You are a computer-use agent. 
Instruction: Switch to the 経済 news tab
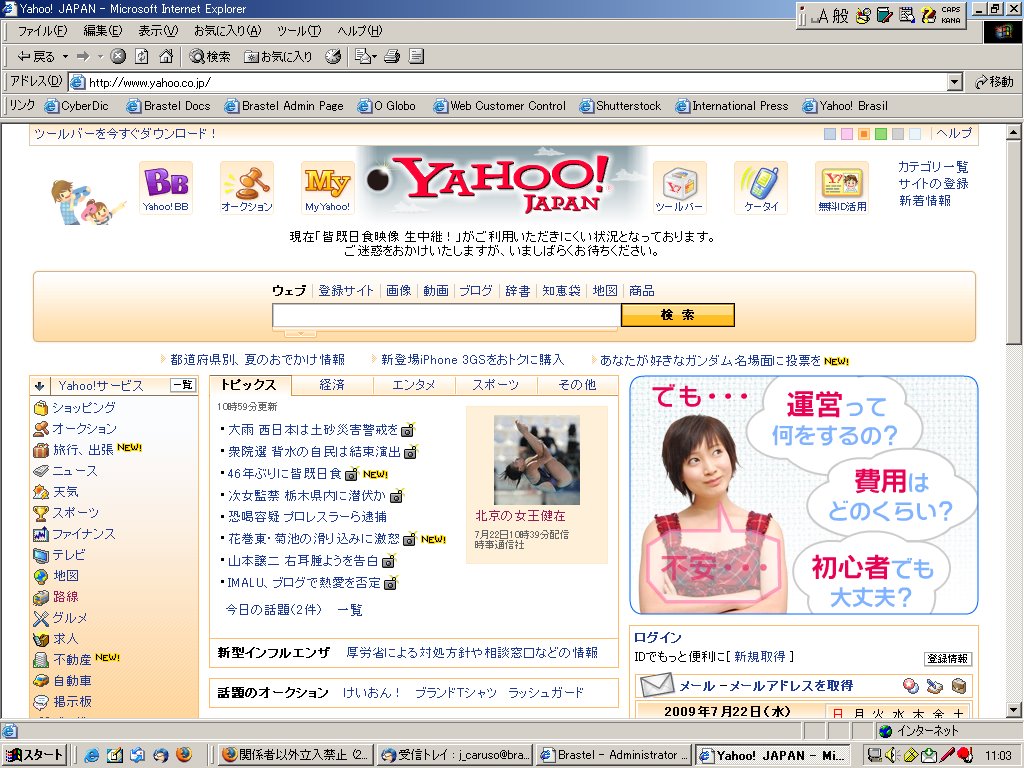pos(332,385)
